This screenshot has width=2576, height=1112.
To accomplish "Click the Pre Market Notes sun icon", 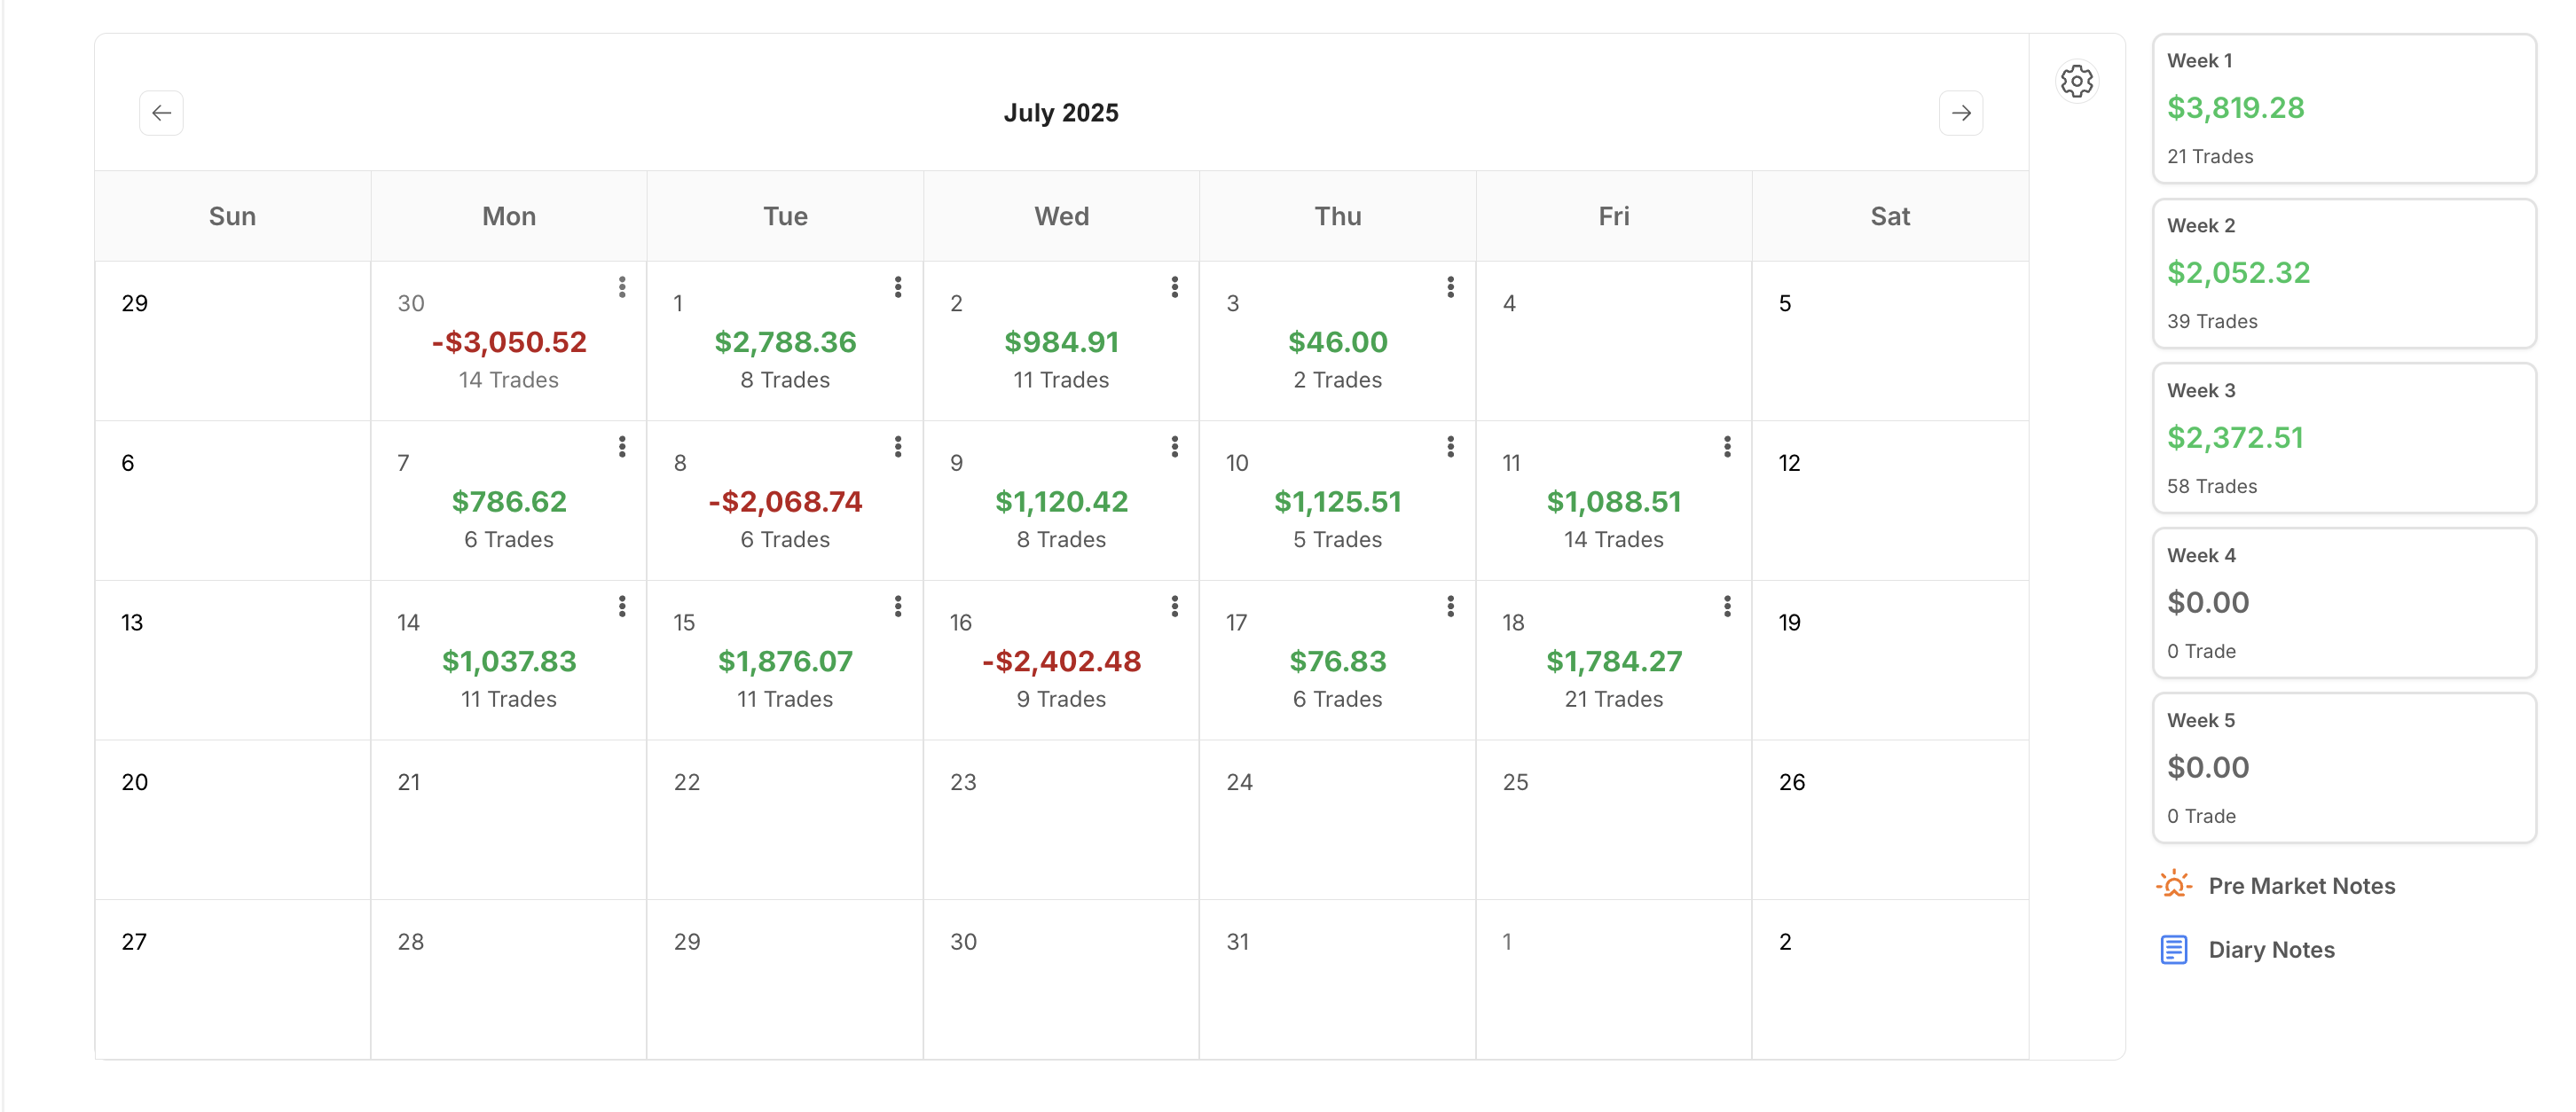I will pos(2174,885).
